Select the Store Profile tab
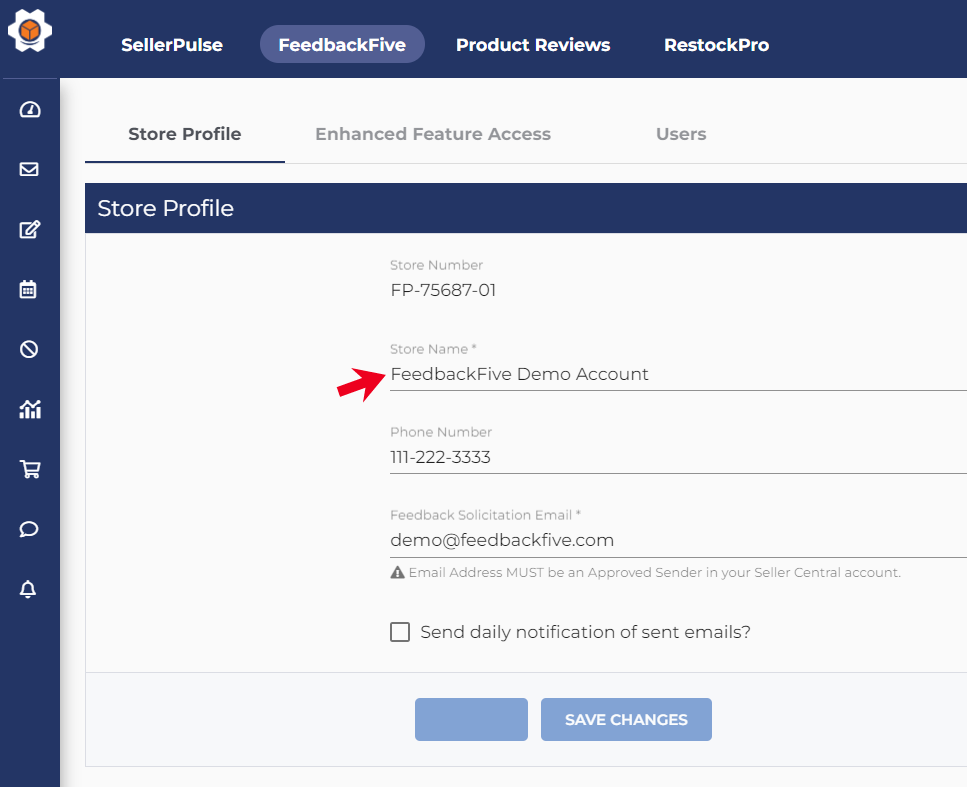This screenshot has height=787, width=967. pos(185,134)
